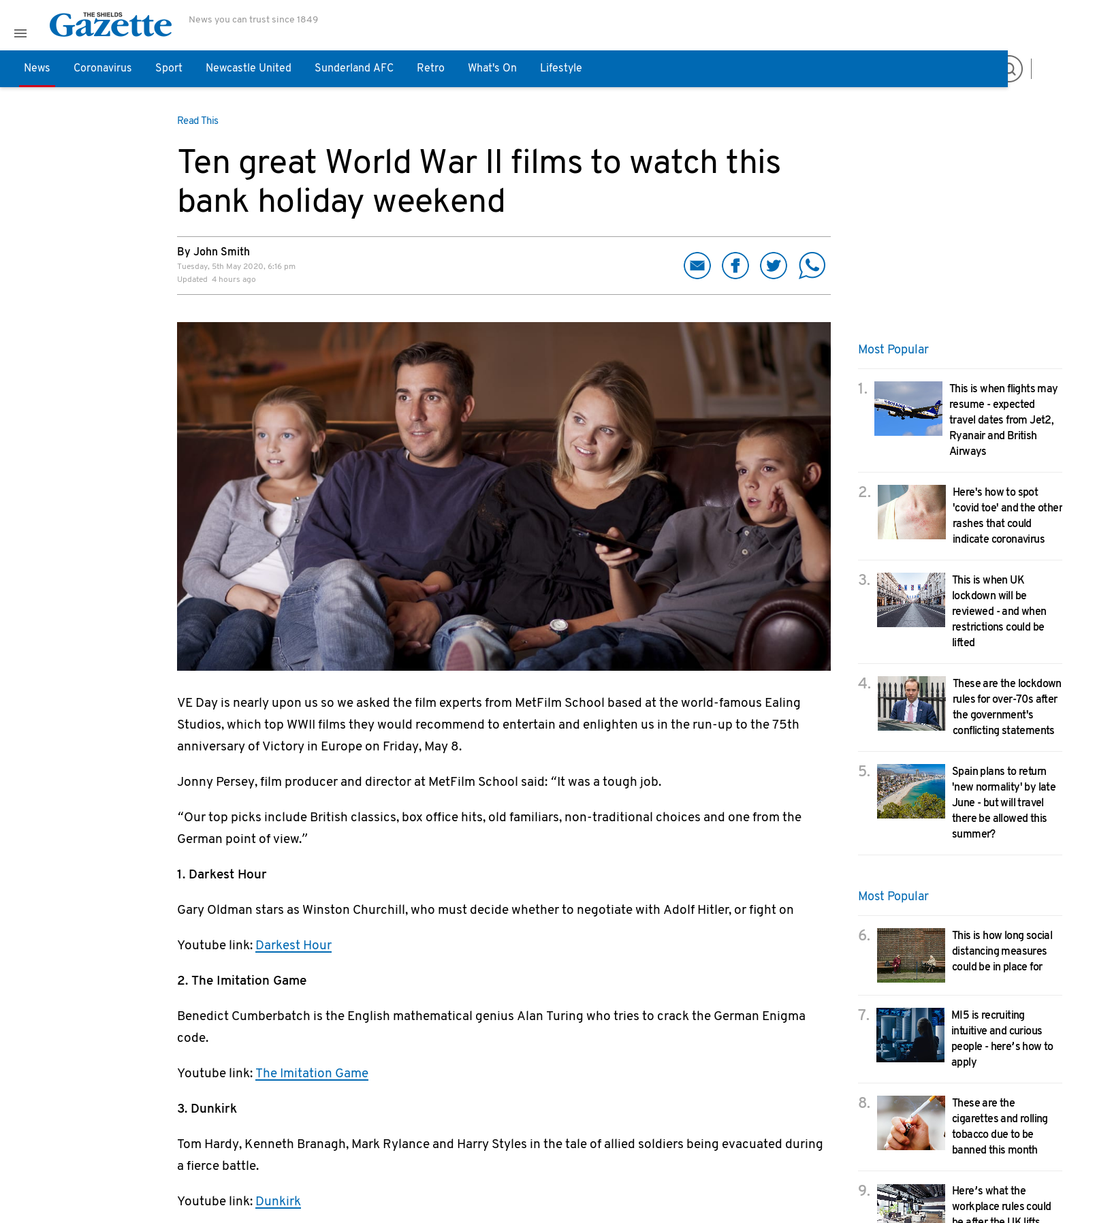Share article via WhatsApp icon
The height and width of the screenshot is (1223, 1112).
click(812, 265)
